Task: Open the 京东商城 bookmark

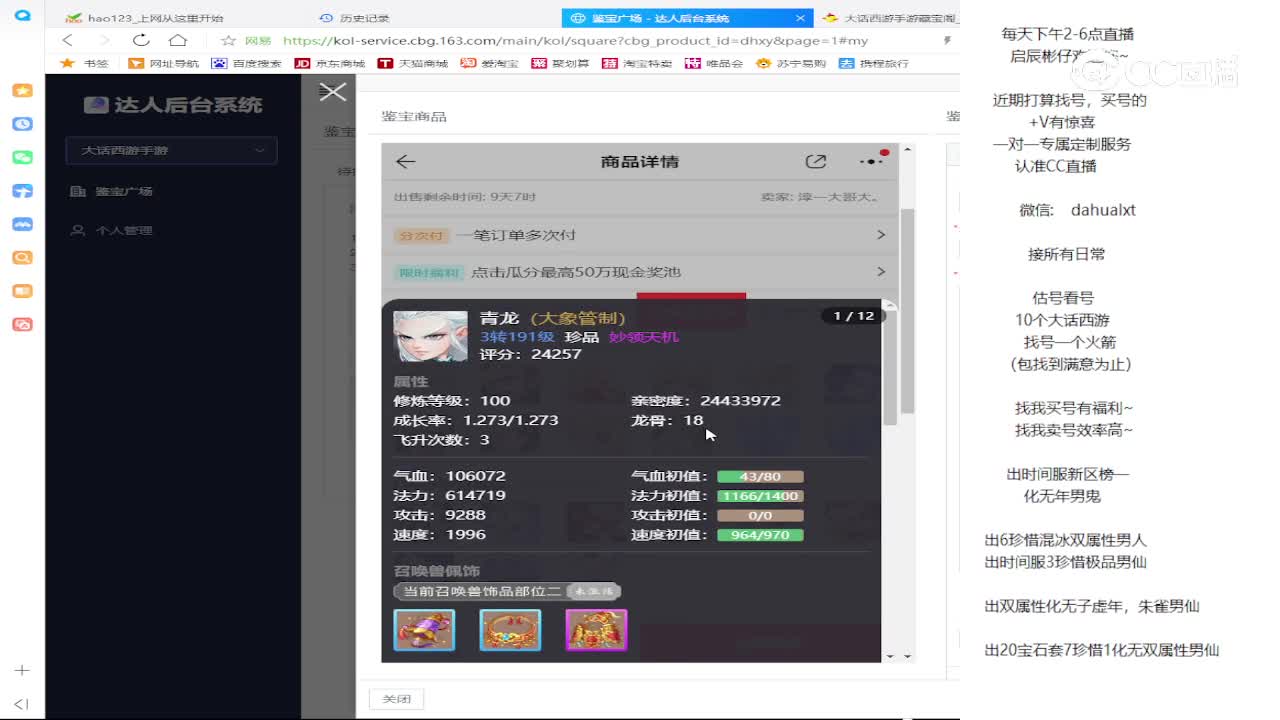Action: [x=330, y=63]
